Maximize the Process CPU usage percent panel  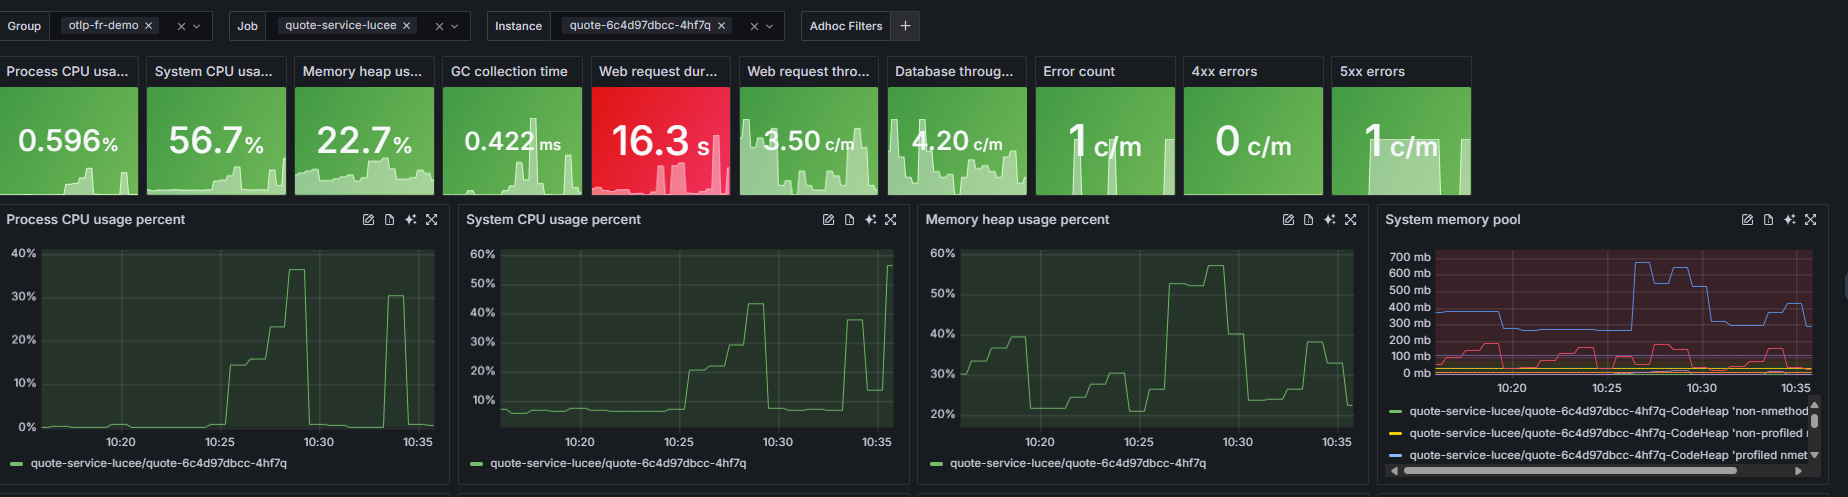pos(431,220)
